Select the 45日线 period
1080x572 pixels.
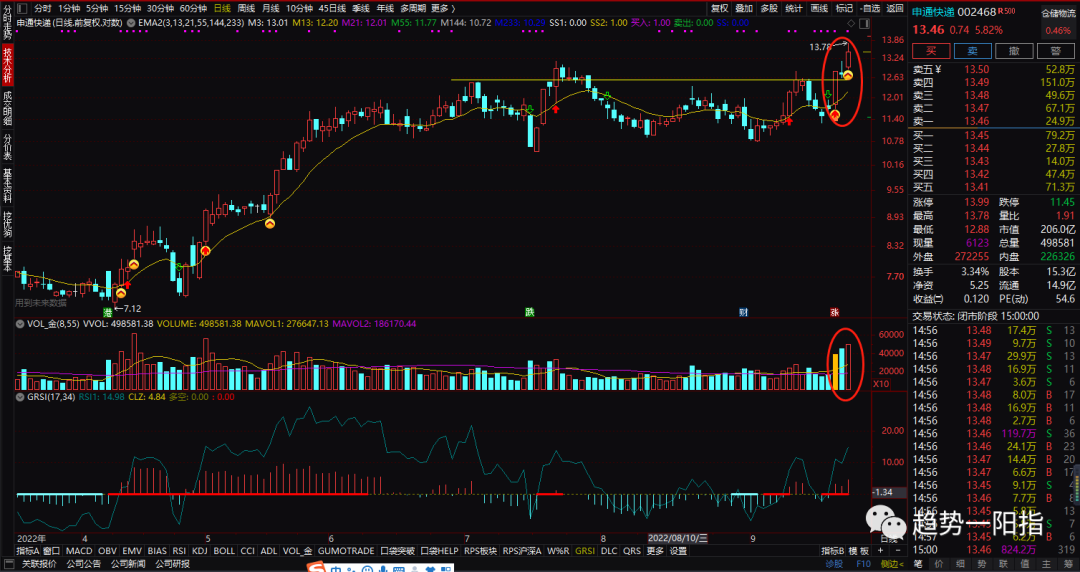click(333, 8)
